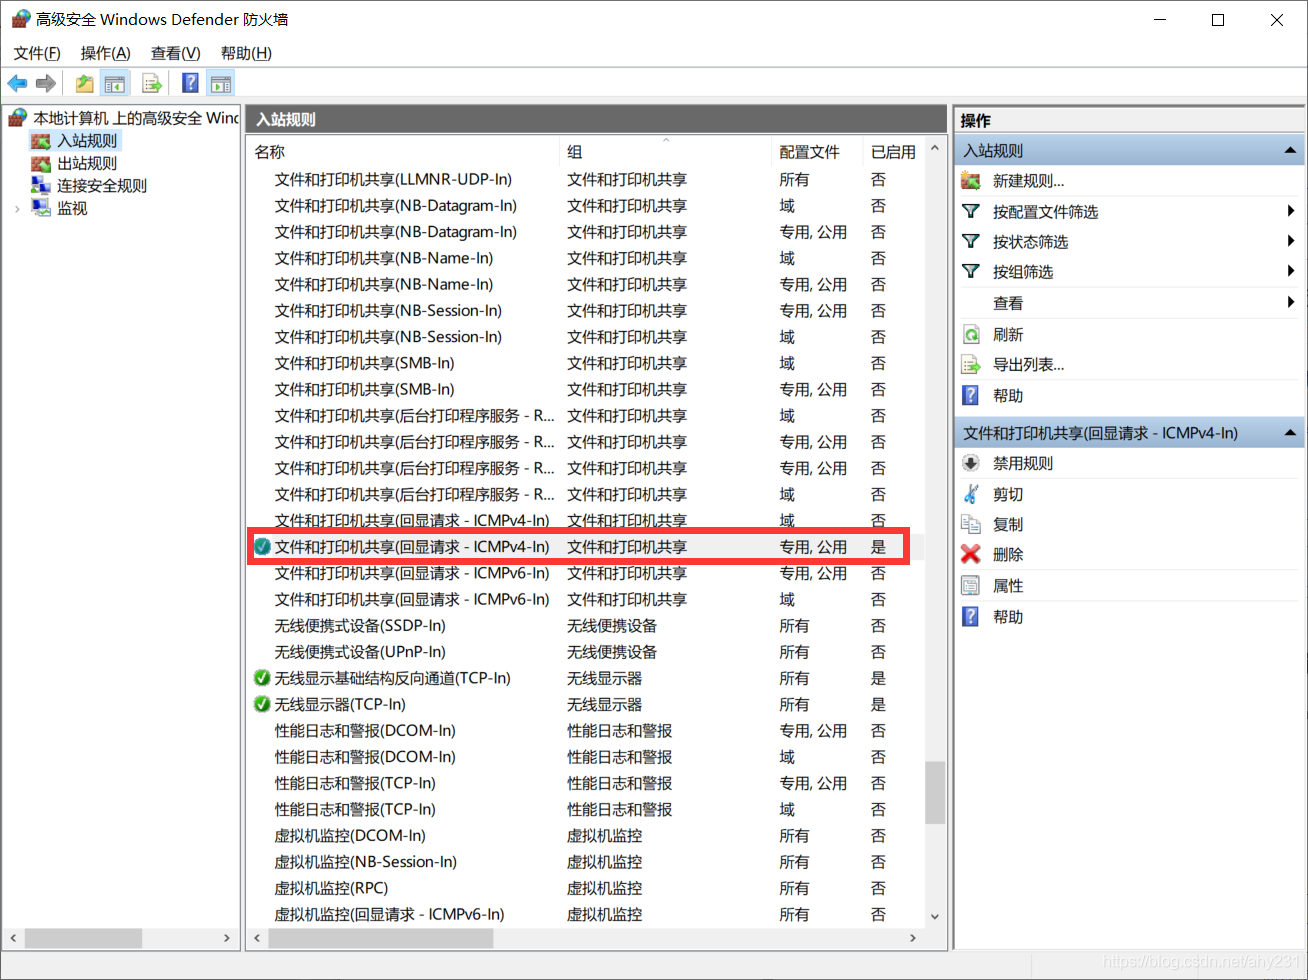Open help via the toolbar question mark icon
The image size is (1308, 980).
[190, 84]
